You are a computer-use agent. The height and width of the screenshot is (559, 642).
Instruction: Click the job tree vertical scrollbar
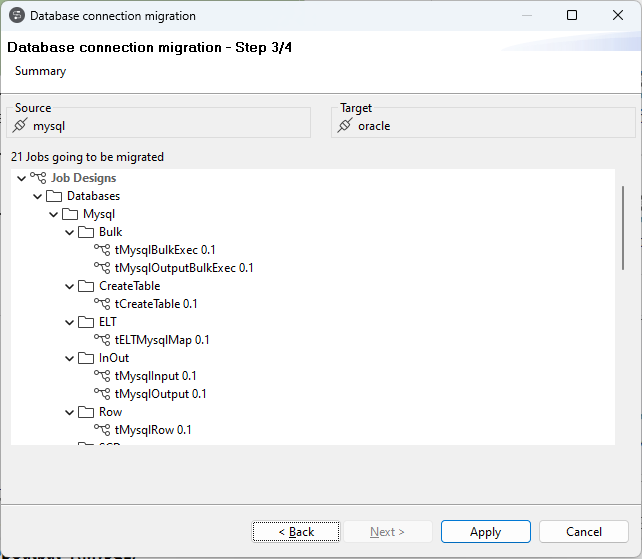623,222
